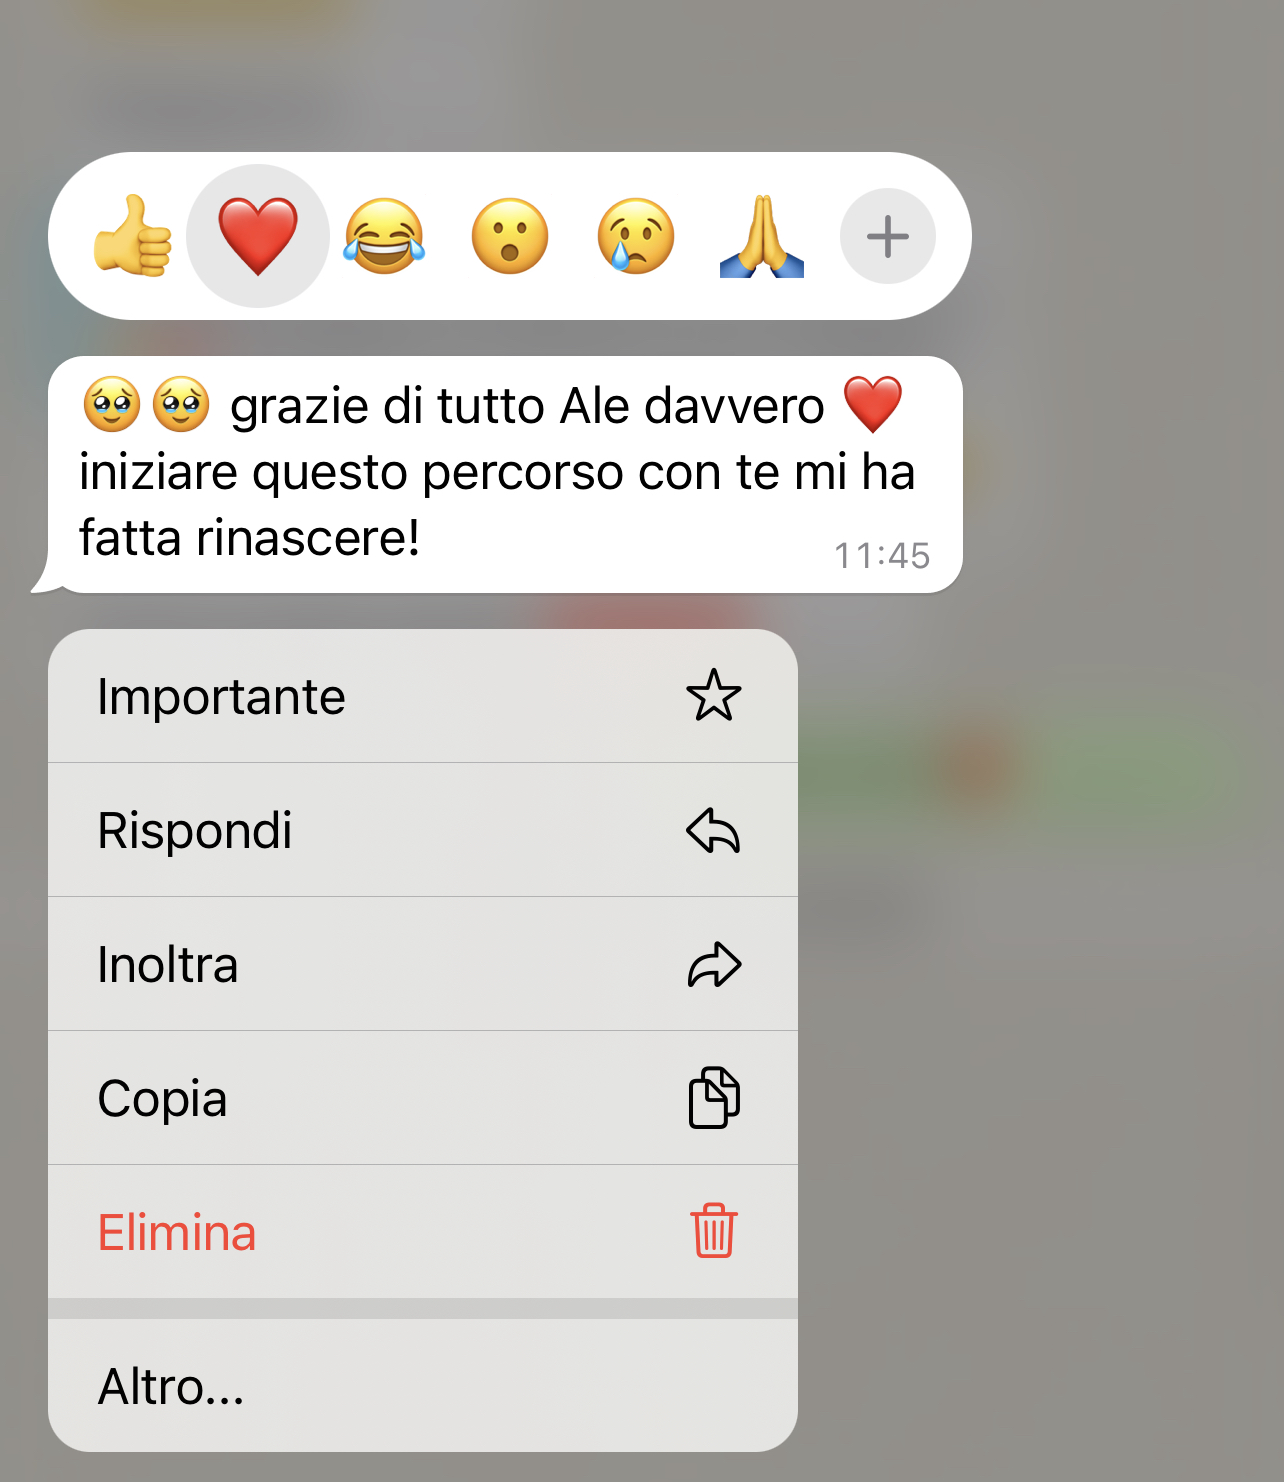Tap the copy documents icon
The width and height of the screenshot is (1284, 1482).
coord(714,1098)
